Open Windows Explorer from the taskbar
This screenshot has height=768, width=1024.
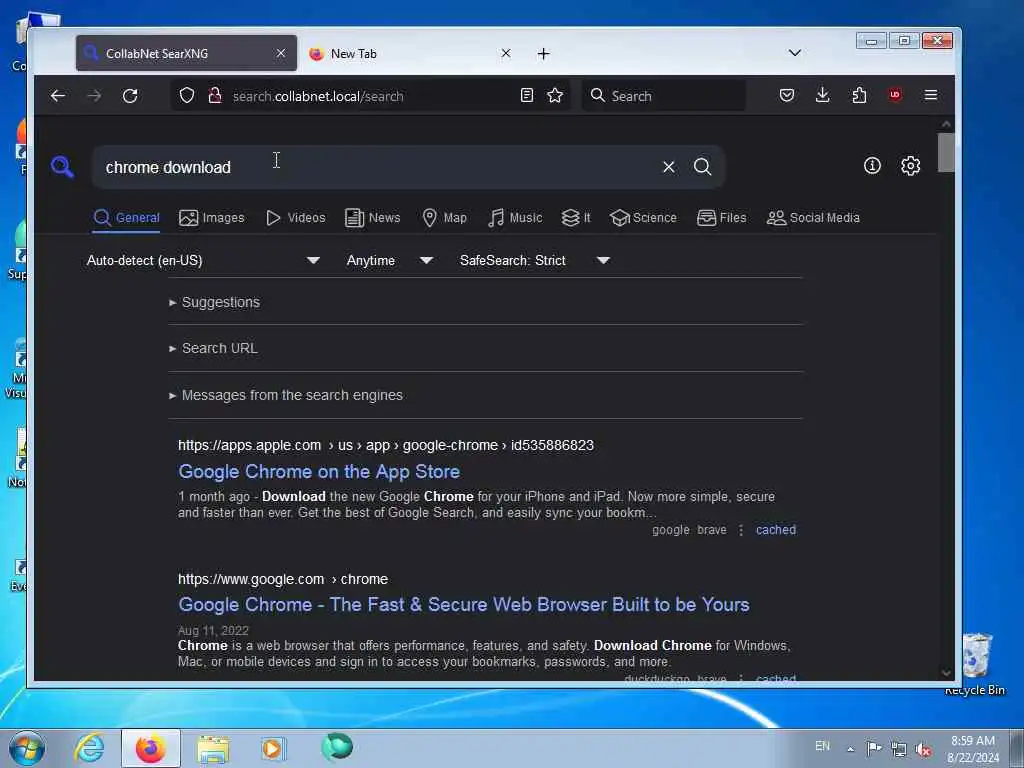pos(213,749)
